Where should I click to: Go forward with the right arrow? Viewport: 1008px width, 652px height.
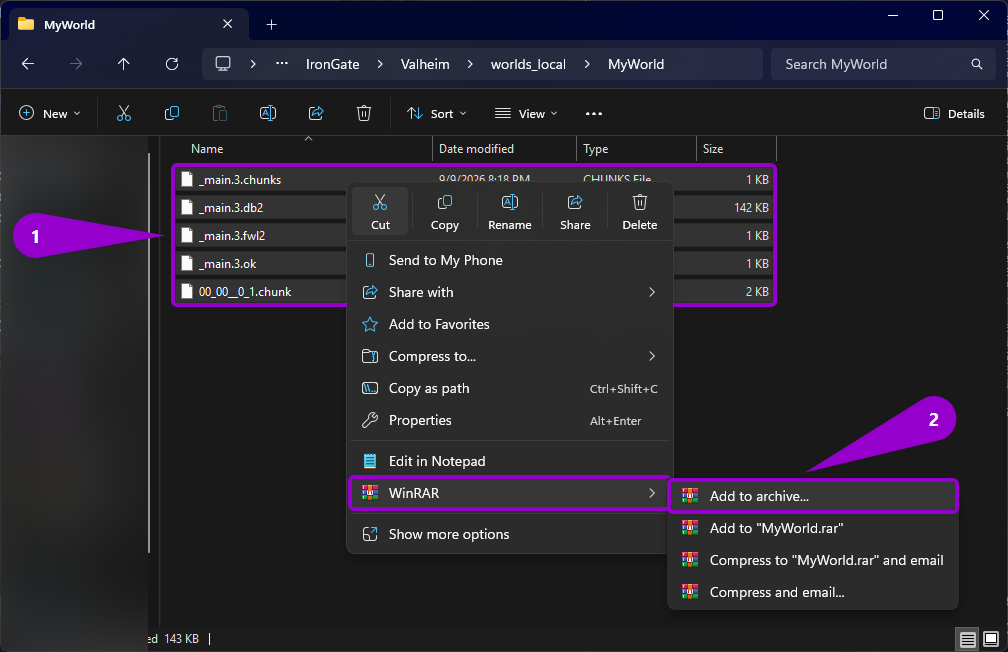click(x=76, y=64)
